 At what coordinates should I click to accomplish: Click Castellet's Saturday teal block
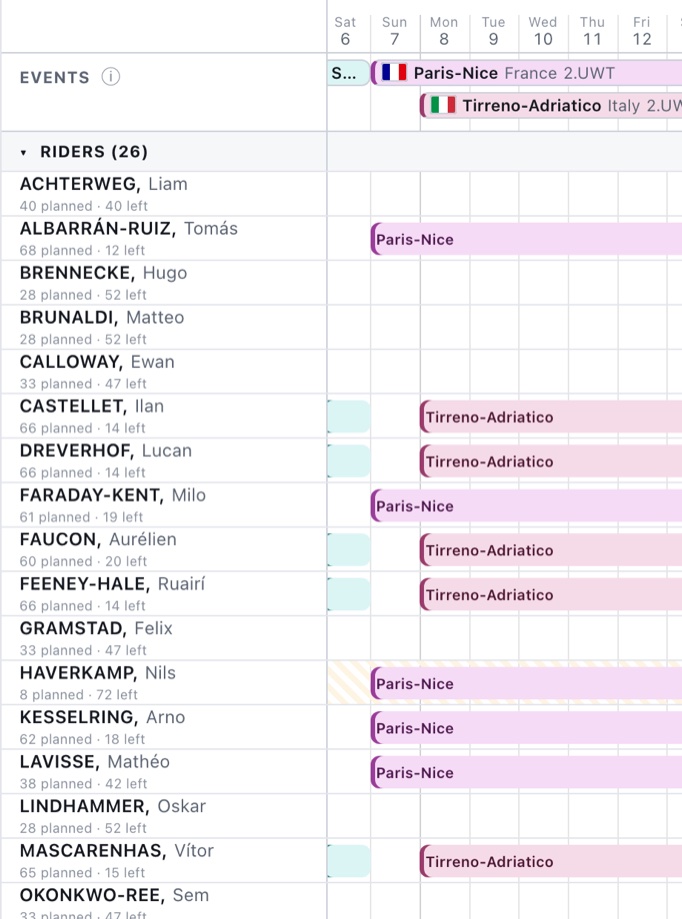click(349, 417)
